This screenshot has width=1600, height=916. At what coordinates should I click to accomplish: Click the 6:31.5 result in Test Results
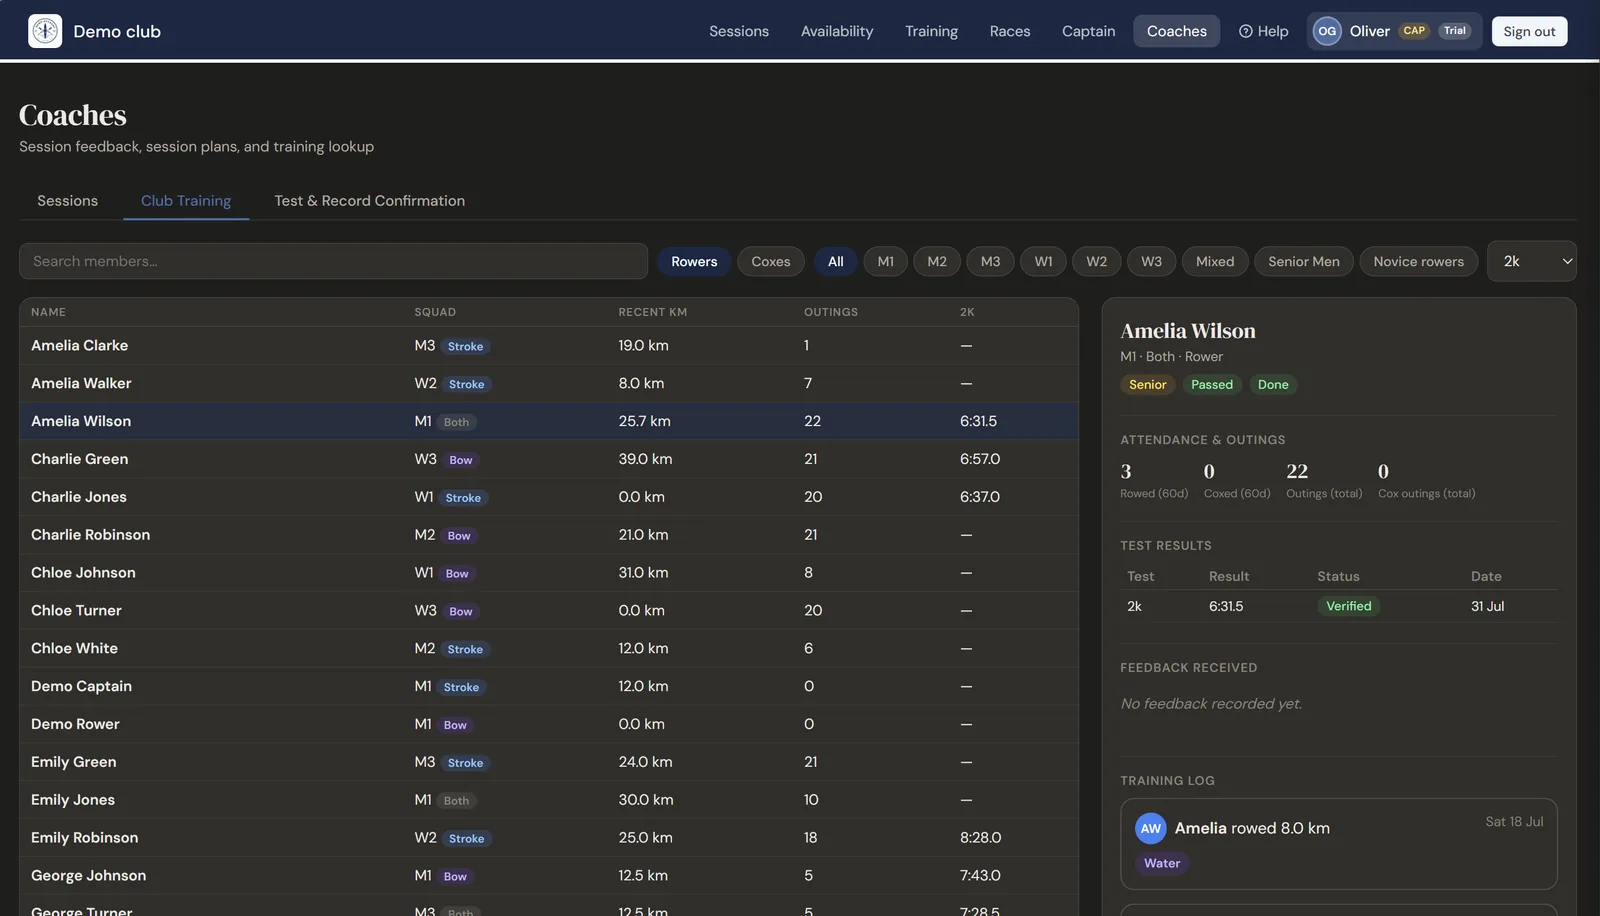pyautogui.click(x=1226, y=606)
